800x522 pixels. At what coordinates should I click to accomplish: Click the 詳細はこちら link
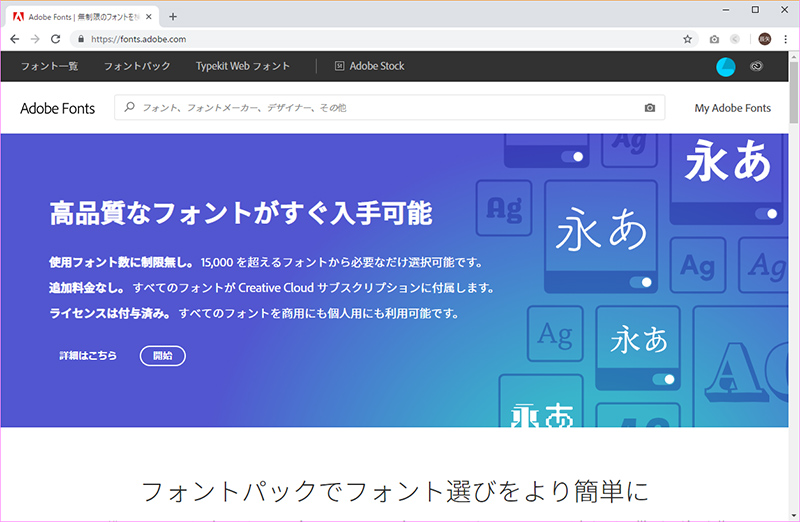click(x=88, y=356)
